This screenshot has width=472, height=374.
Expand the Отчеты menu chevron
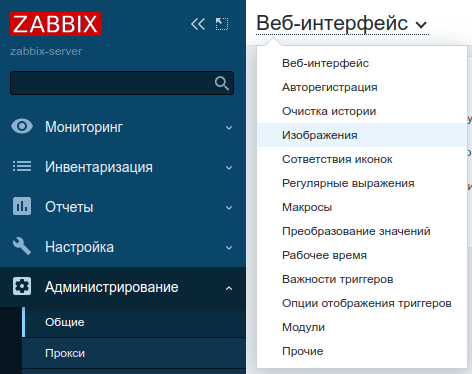click(229, 208)
